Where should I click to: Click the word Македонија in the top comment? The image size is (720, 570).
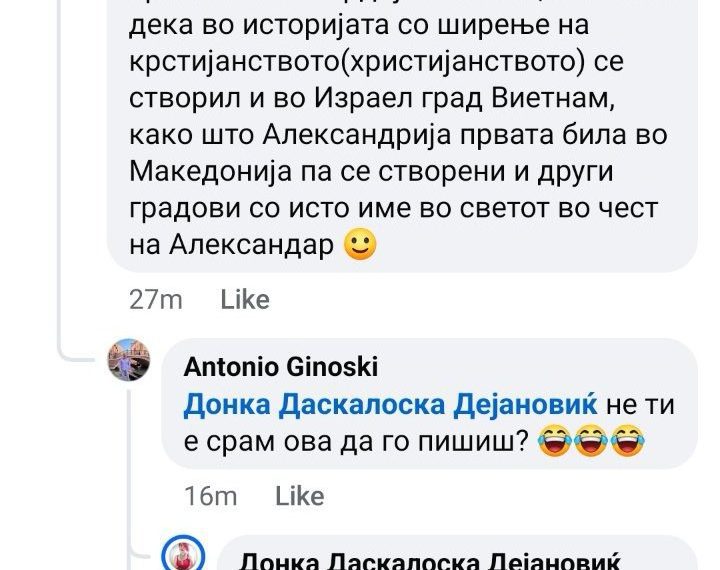click(211, 171)
